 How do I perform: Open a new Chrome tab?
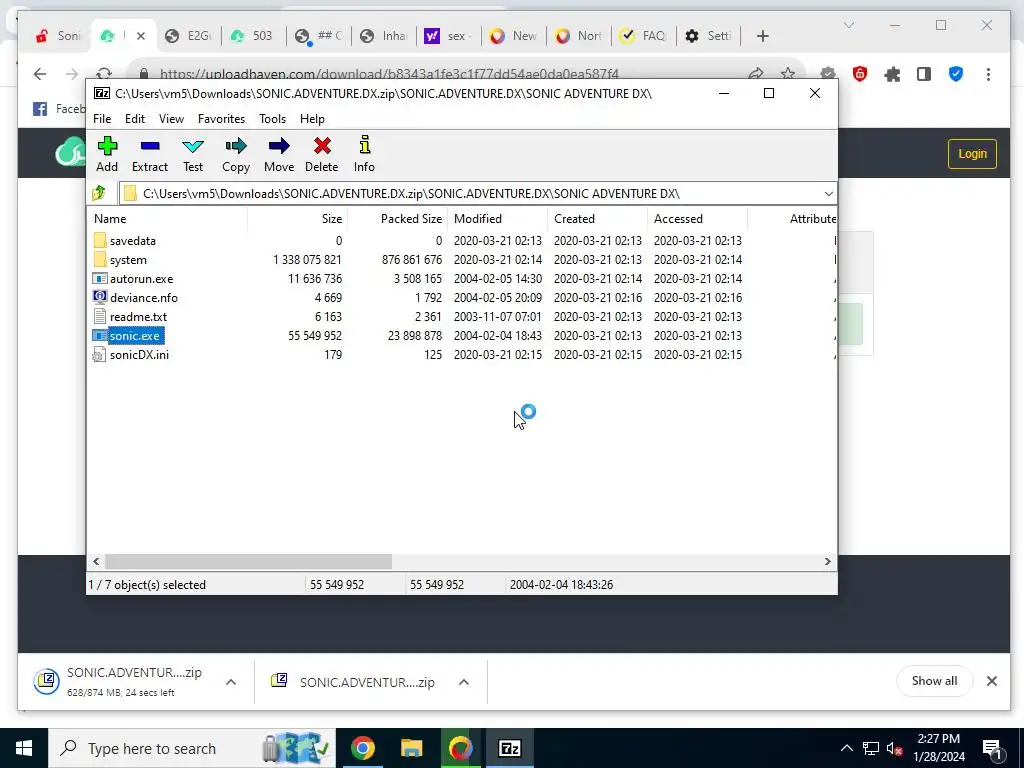pyautogui.click(x=763, y=36)
